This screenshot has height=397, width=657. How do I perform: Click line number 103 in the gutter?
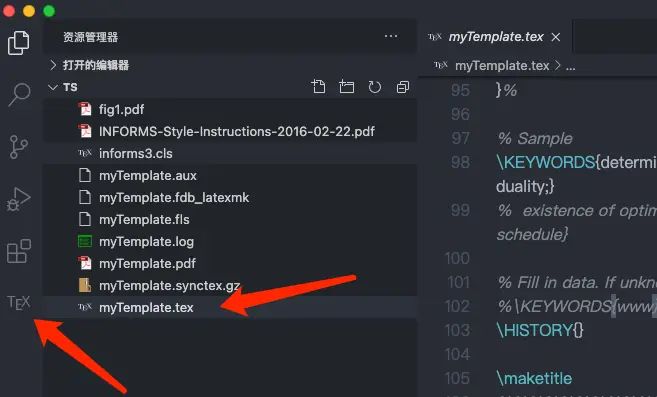coord(457,330)
